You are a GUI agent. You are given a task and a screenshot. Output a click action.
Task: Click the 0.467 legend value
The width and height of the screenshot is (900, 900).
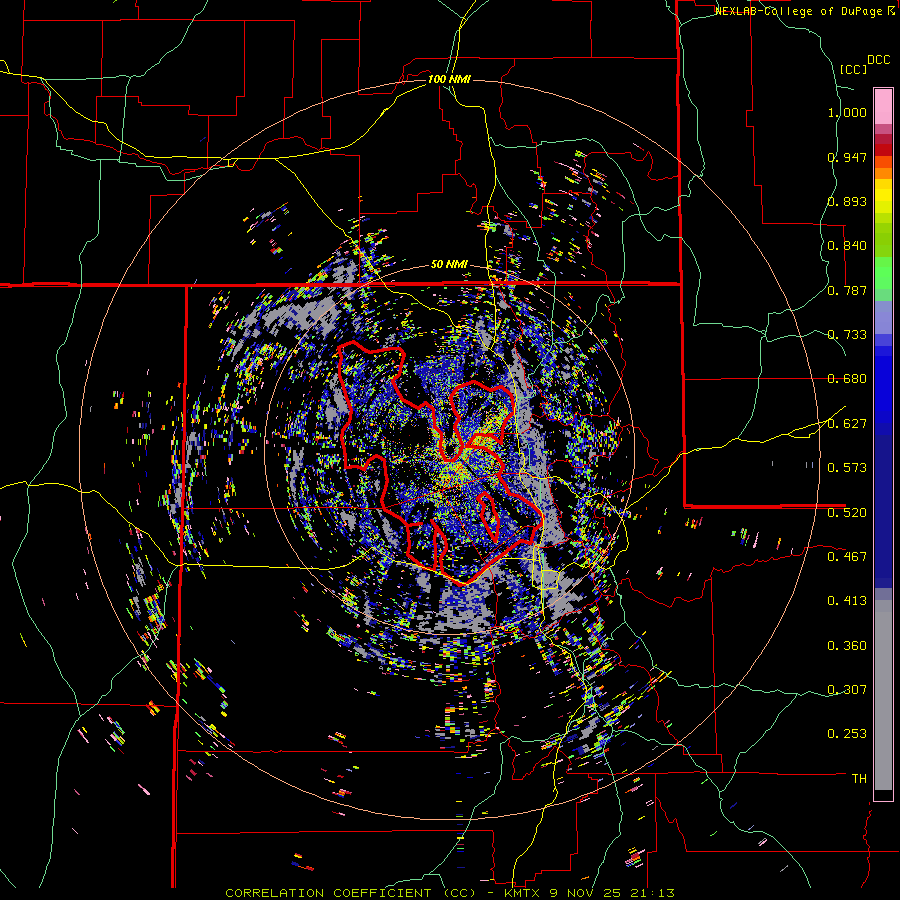[x=847, y=557]
